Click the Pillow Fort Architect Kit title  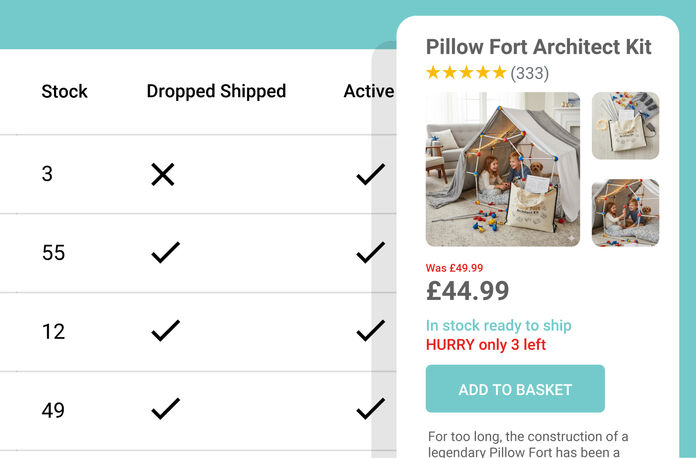point(538,47)
